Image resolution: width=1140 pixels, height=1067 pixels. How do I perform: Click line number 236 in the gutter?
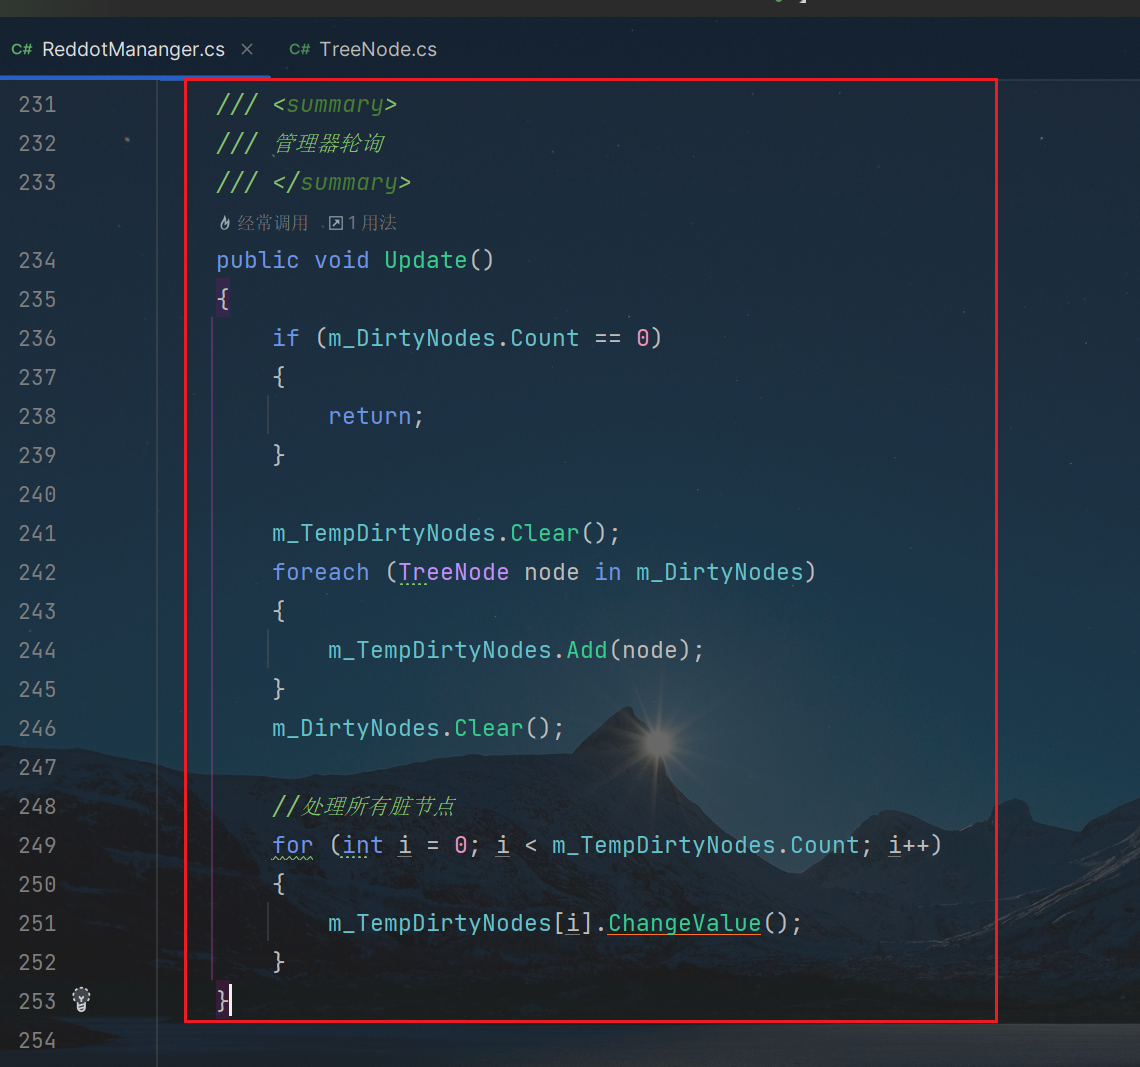coord(37,338)
